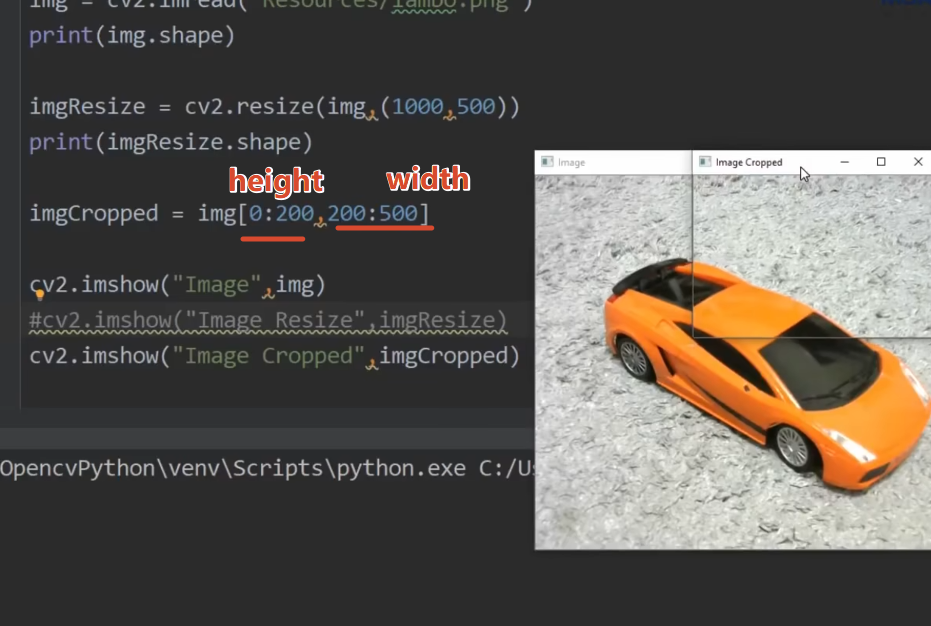The width and height of the screenshot is (931, 626).
Task: Minimize the Image Cropped window
Action: click(x=844, y=162)
